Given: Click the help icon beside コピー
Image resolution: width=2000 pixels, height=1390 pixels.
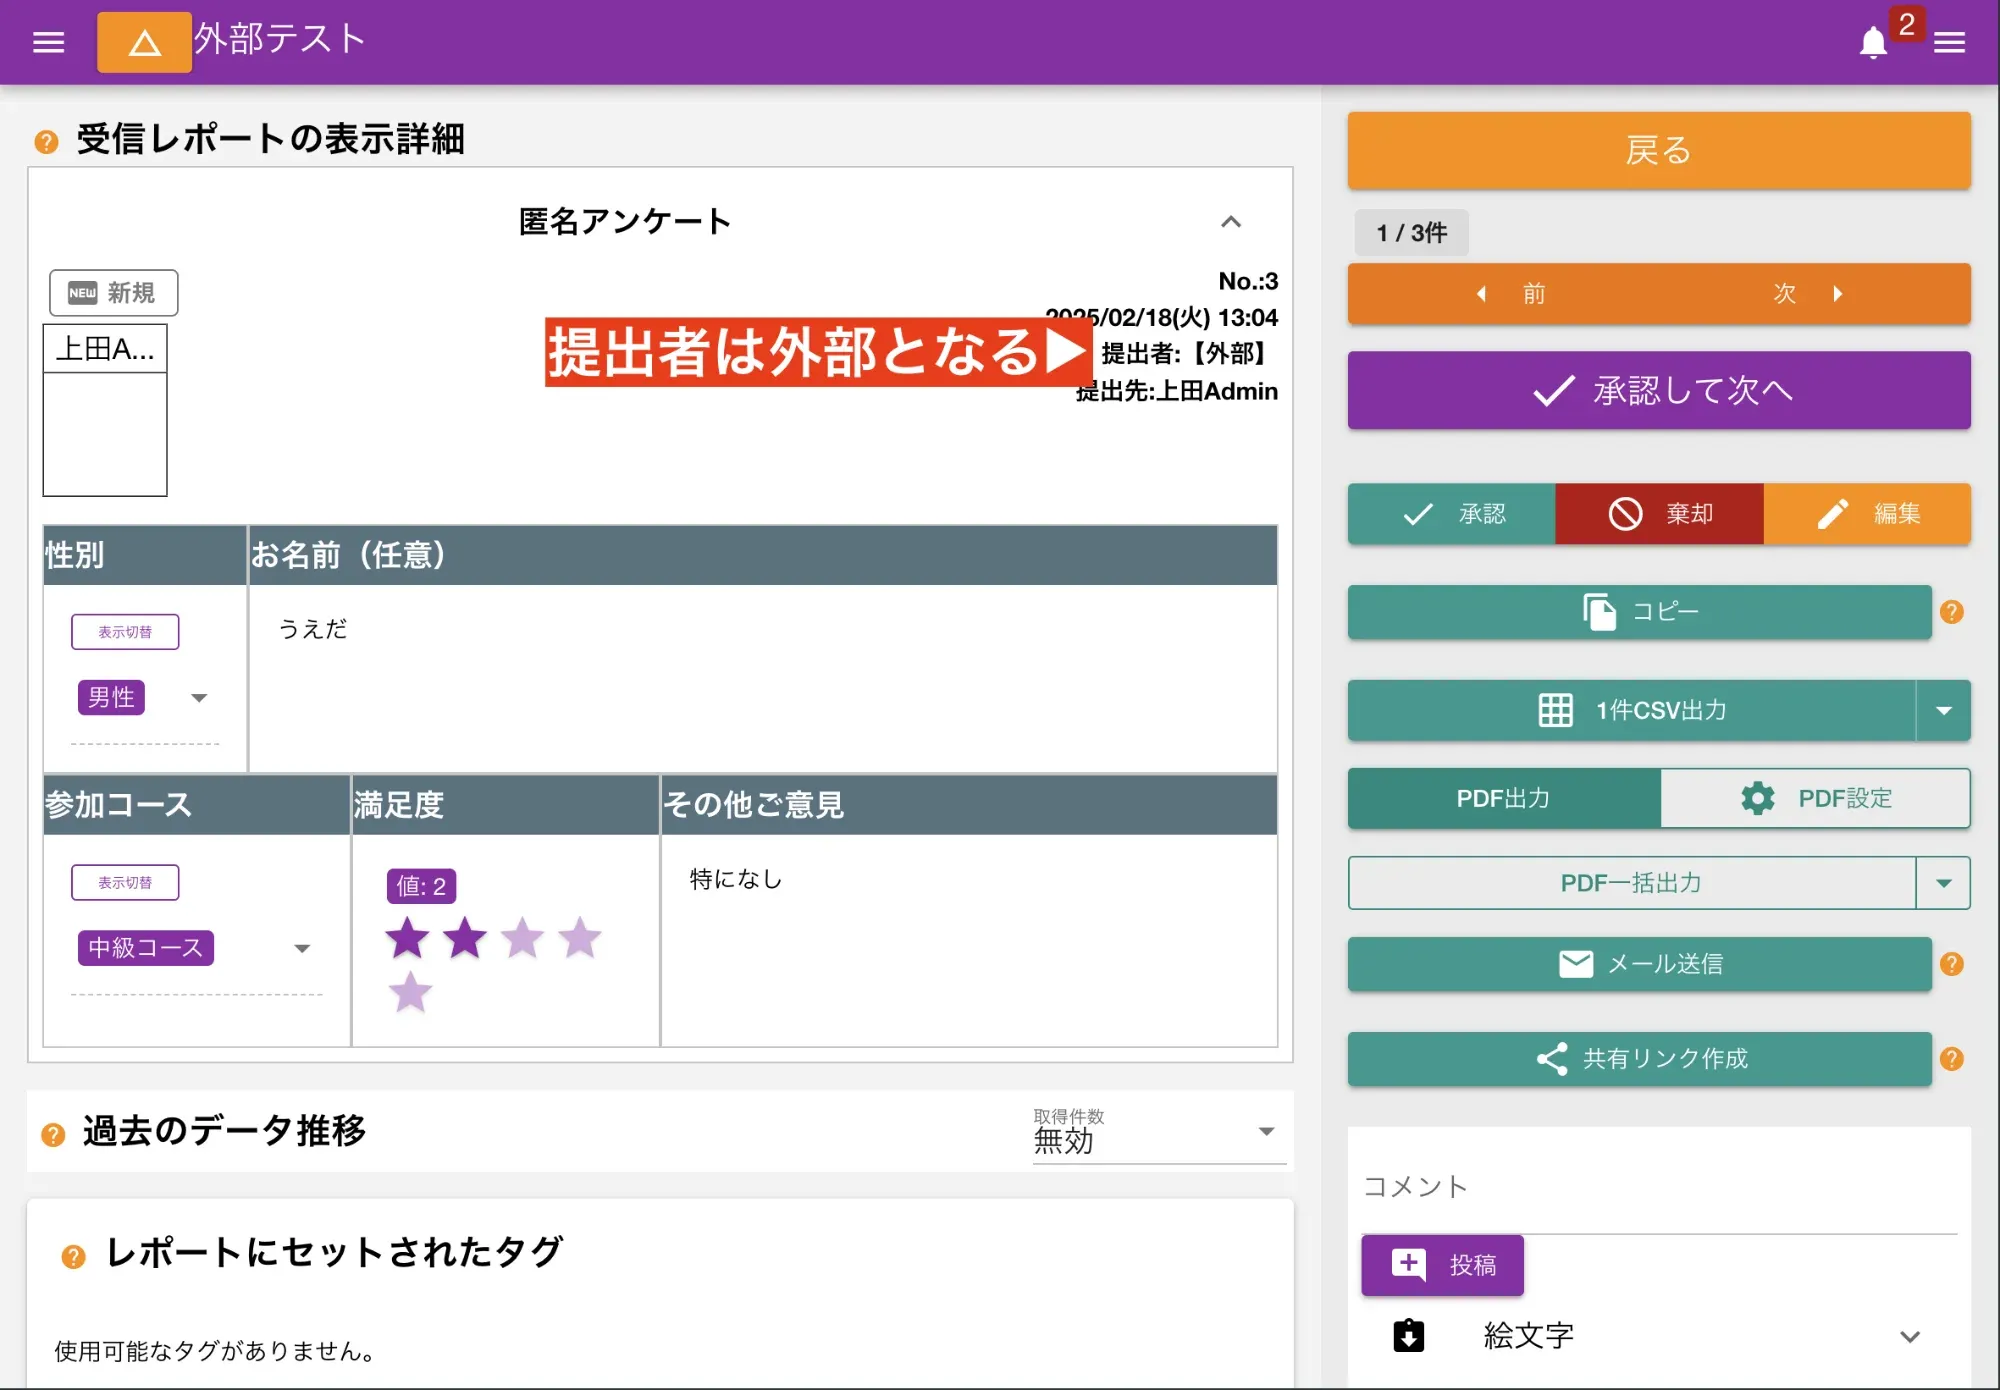Looking at the screenshot, I should click(1953, 613).
